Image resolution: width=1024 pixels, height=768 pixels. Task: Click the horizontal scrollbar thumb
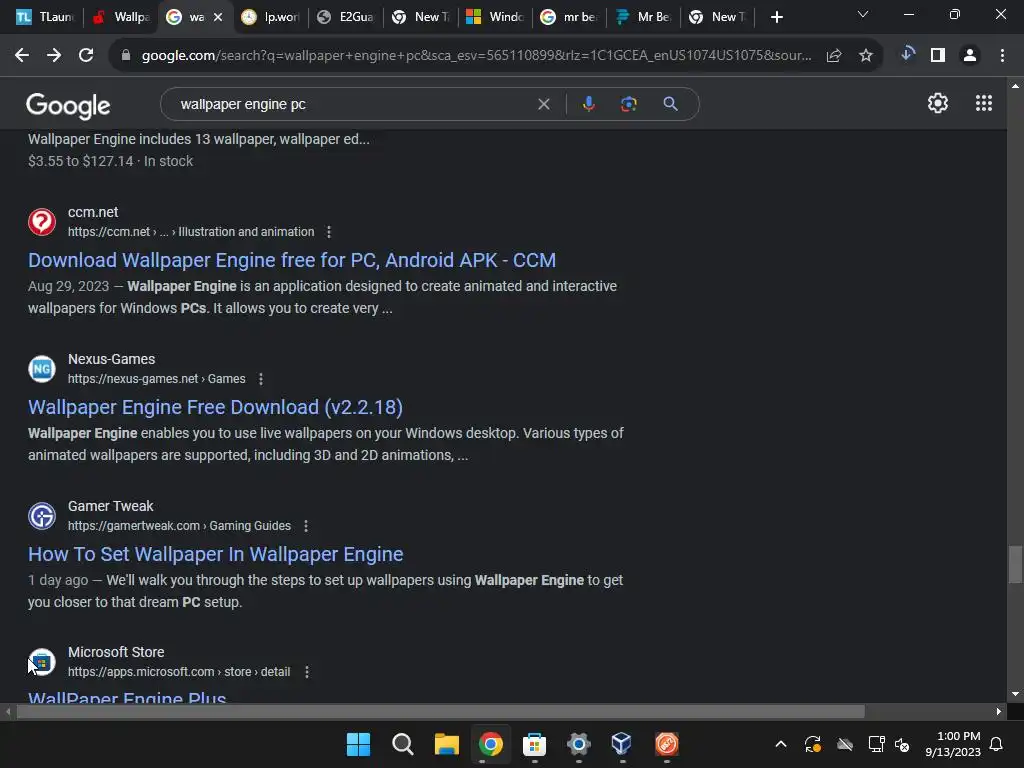click(441, 711)
